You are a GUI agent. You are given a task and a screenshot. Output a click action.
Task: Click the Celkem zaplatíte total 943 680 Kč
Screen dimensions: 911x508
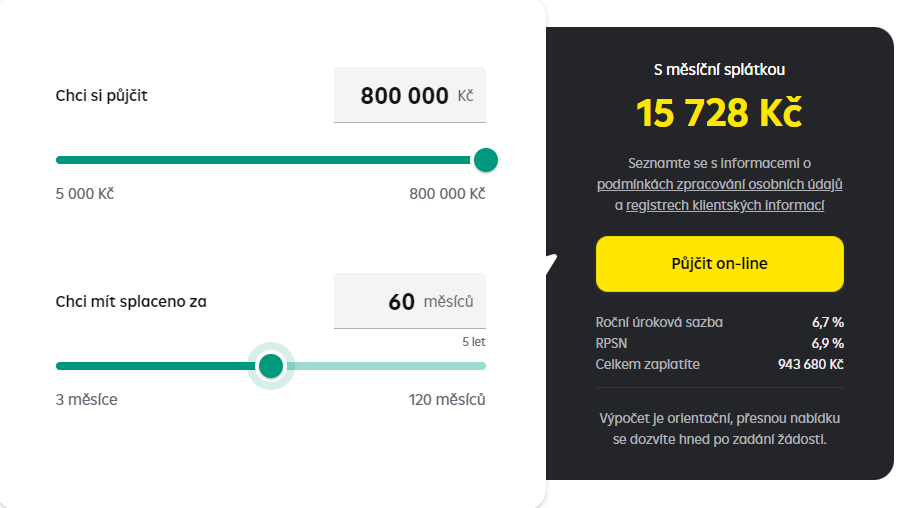pos(810,364)
